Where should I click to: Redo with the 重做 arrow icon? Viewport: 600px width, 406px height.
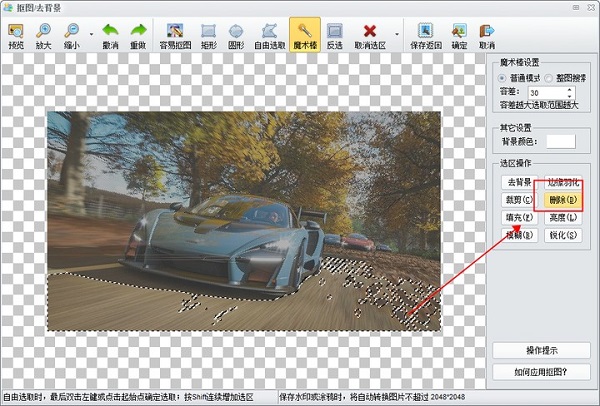pyautogui.click(x=138, y=35)
